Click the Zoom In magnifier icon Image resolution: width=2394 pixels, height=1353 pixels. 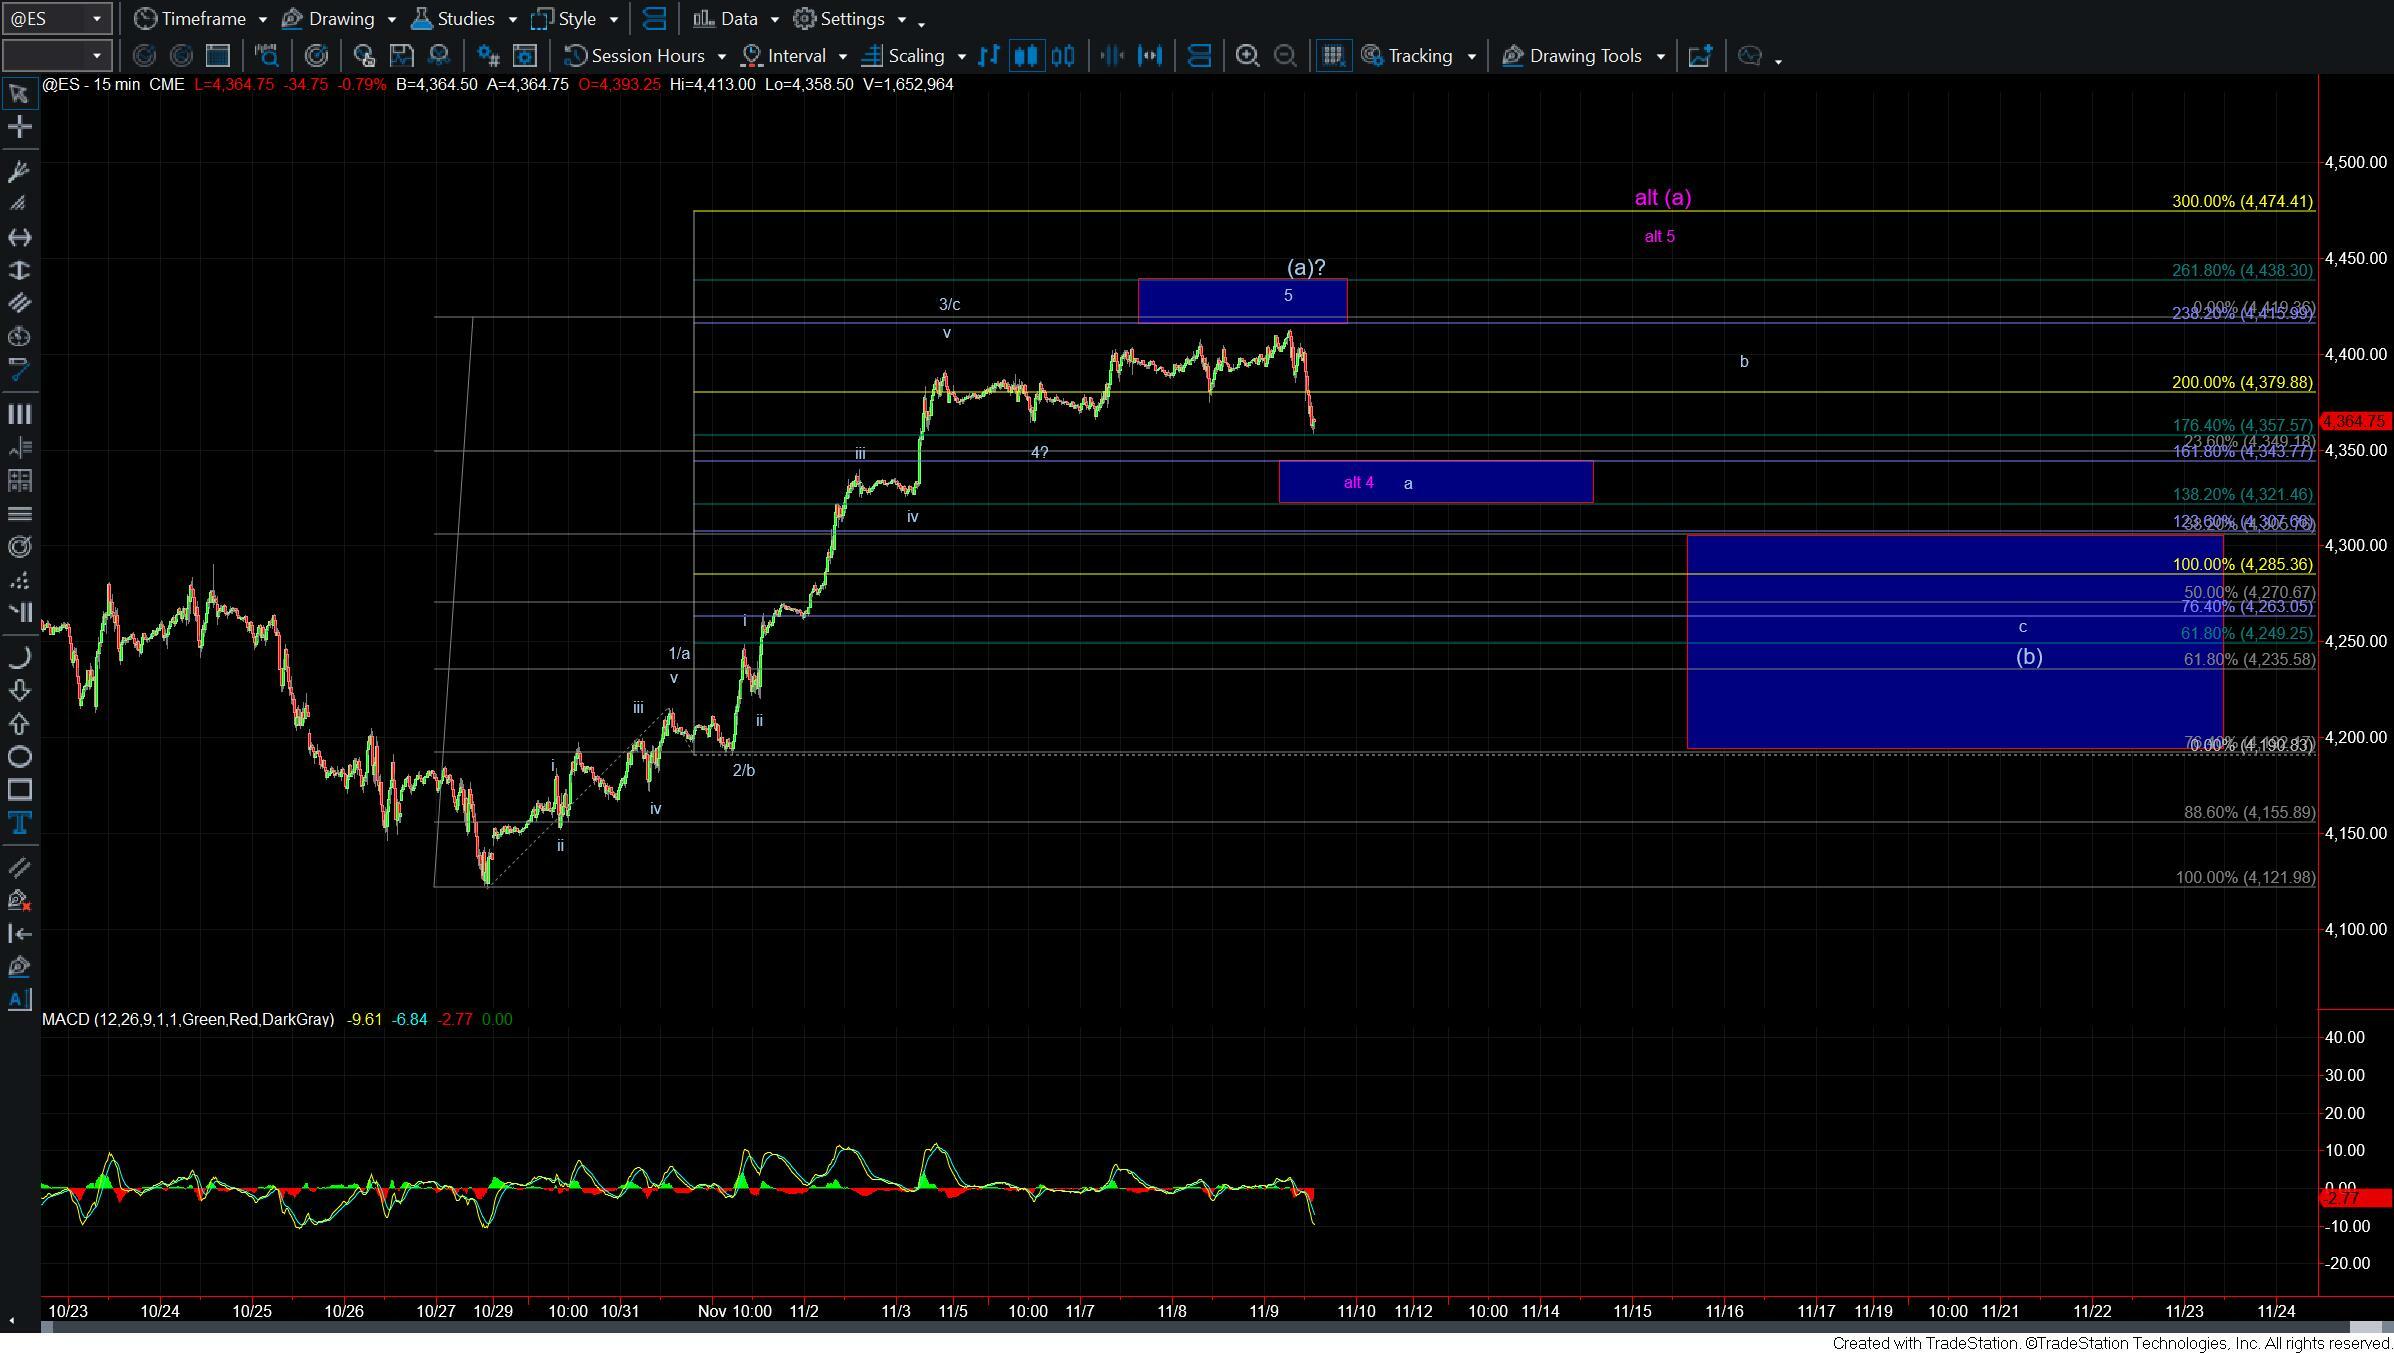click(1247, 56)
